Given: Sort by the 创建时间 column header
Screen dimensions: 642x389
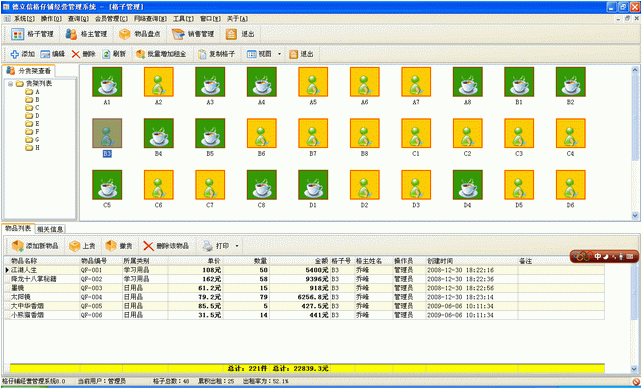Looking at the screenshot, I should (472, 261).
